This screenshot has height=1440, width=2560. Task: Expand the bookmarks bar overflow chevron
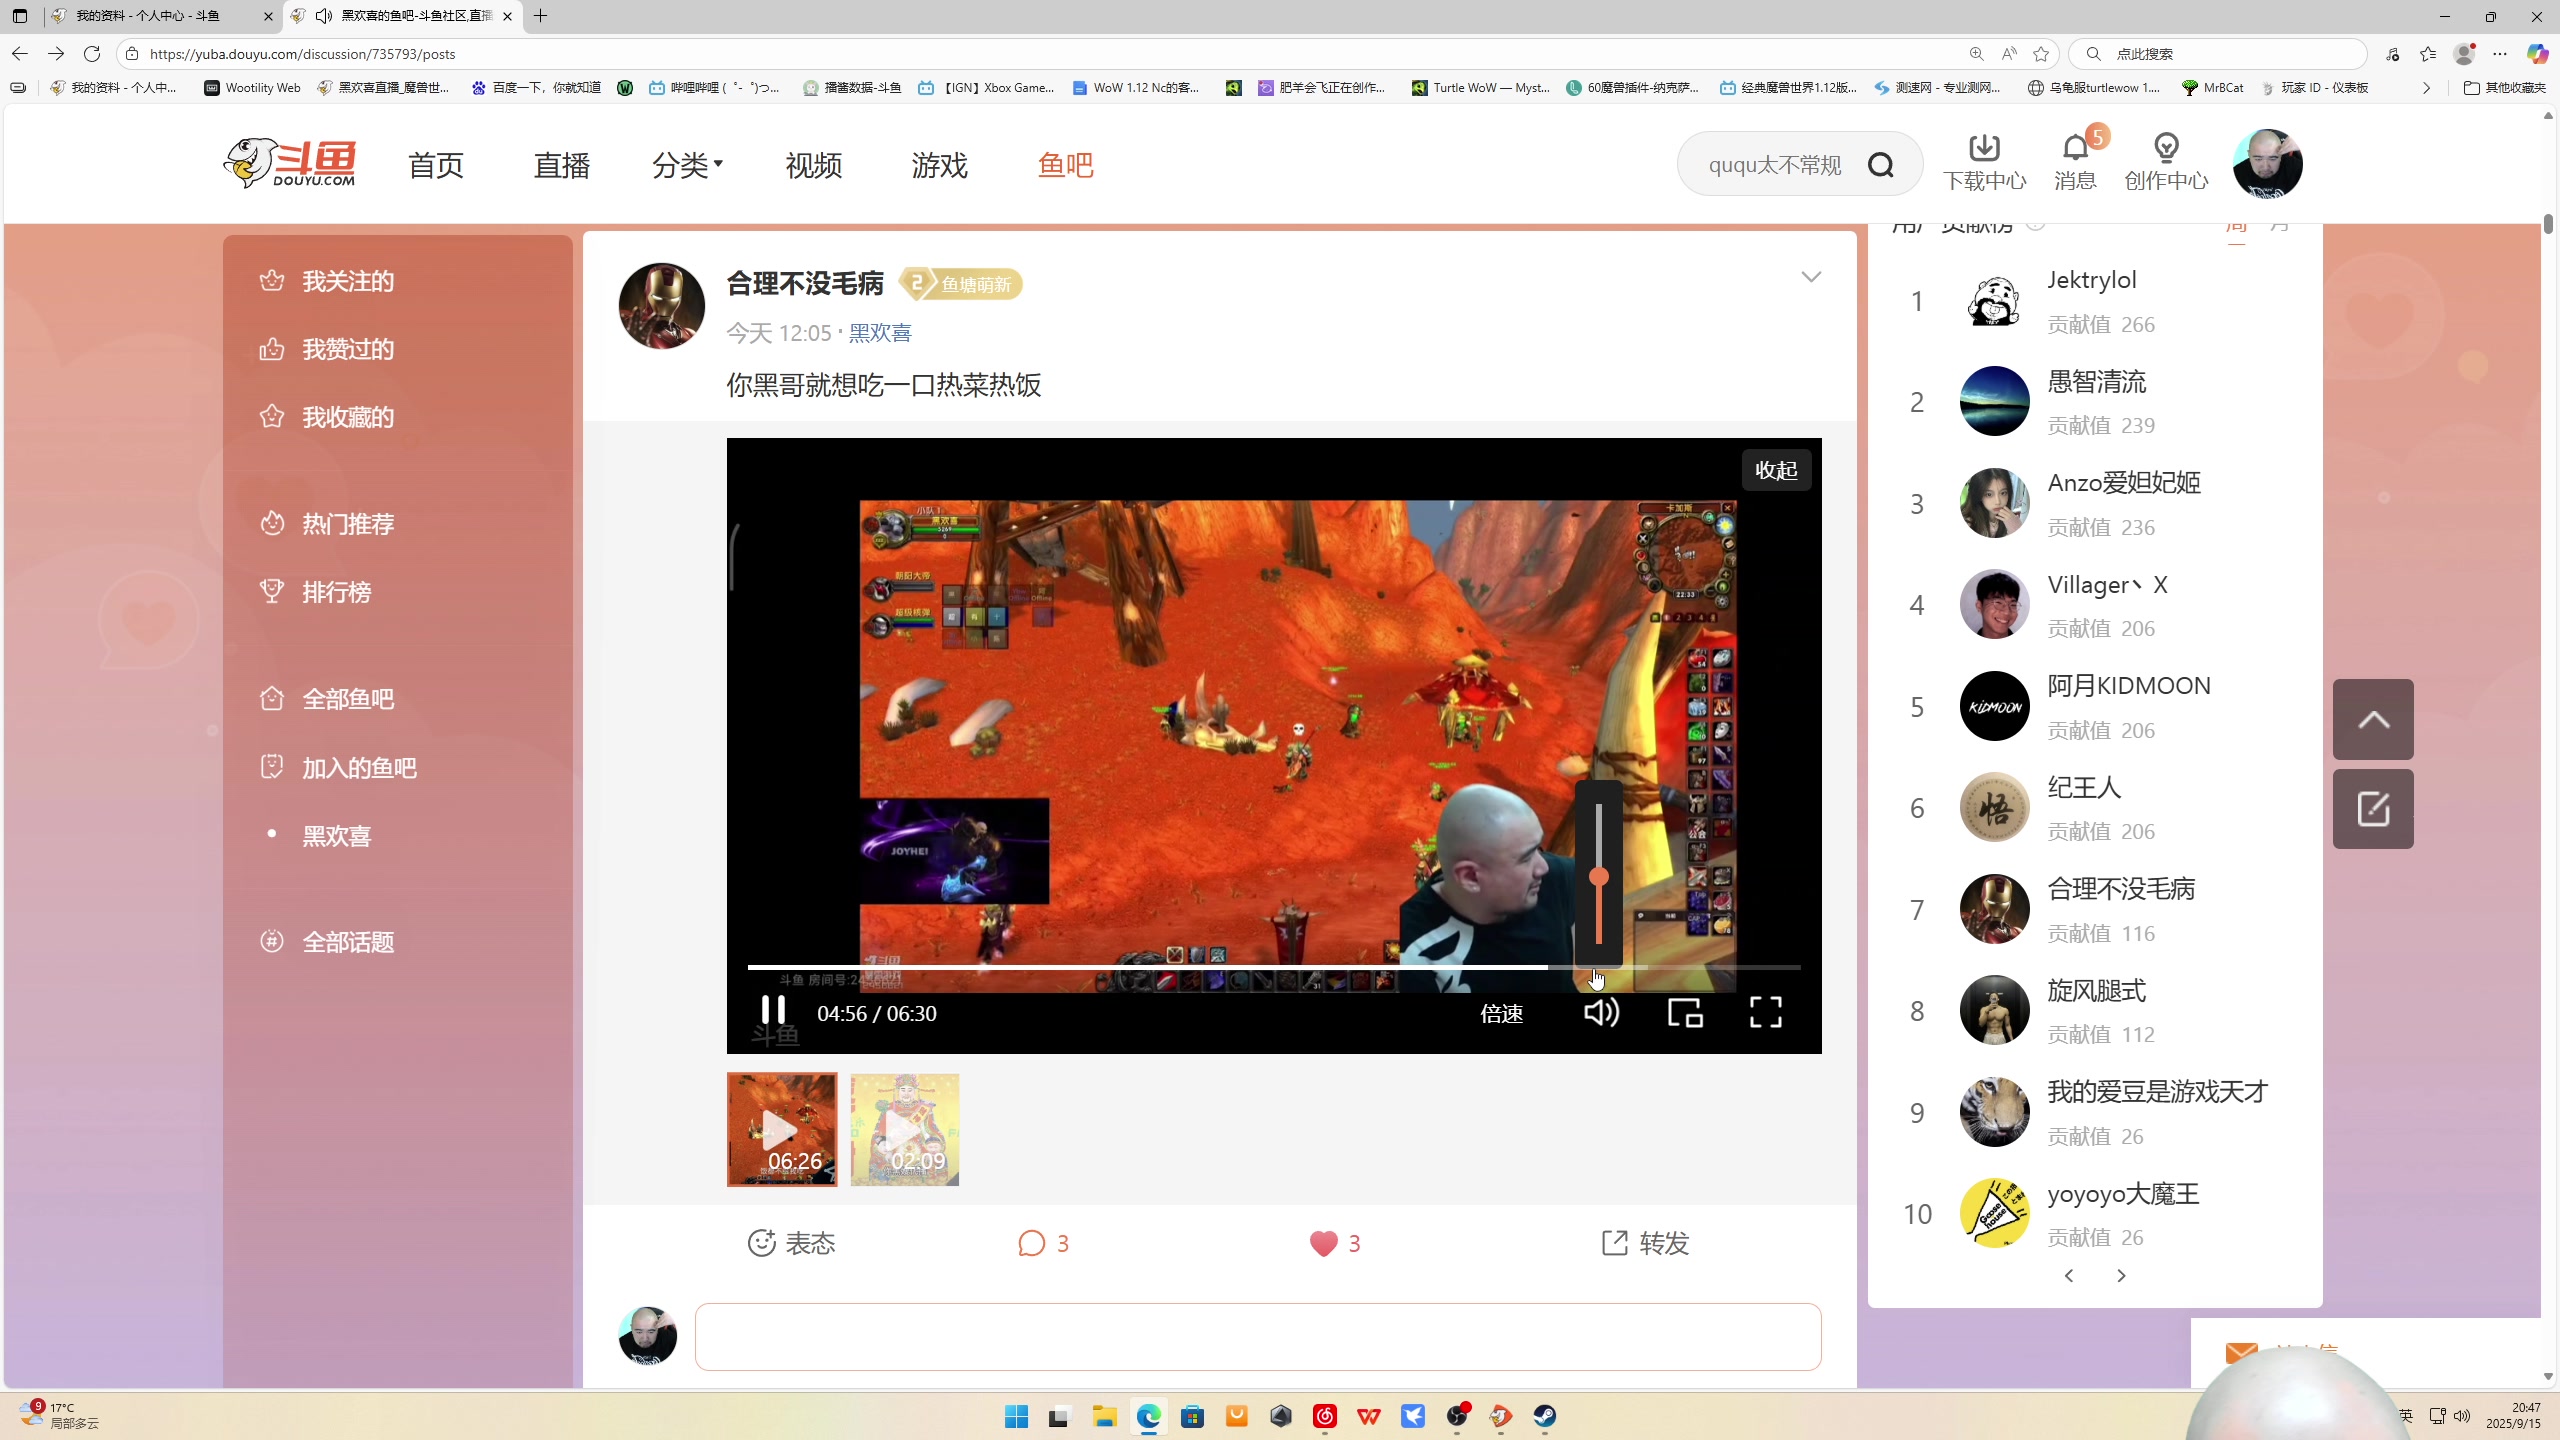click(x=2426, y=88)
